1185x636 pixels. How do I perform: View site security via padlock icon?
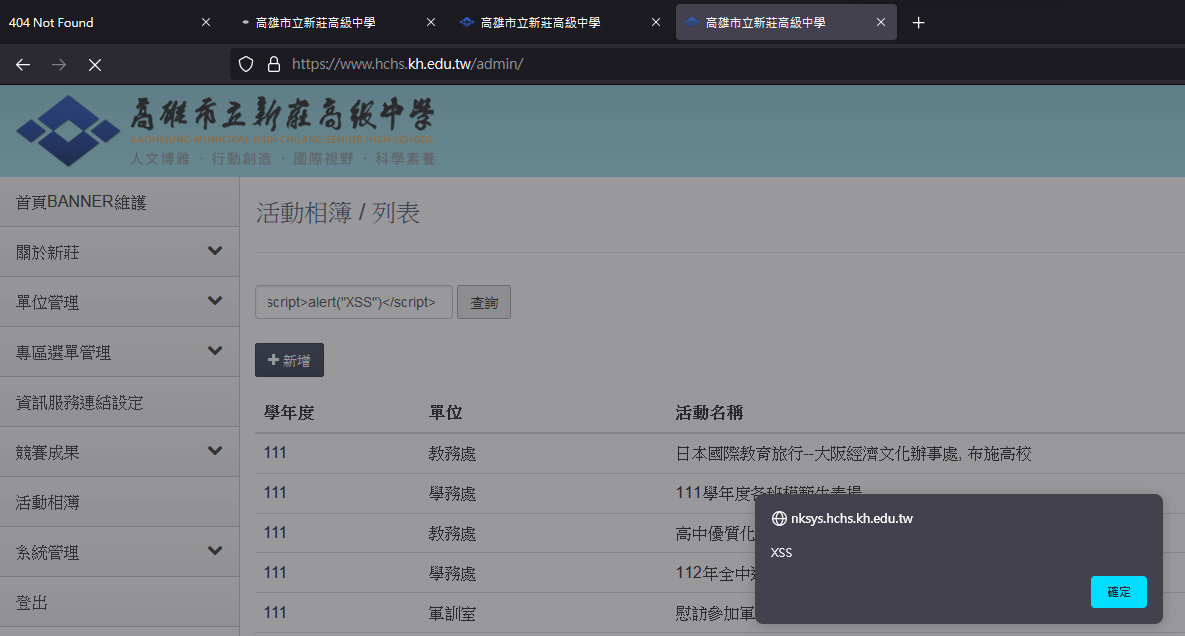(274, 64)
